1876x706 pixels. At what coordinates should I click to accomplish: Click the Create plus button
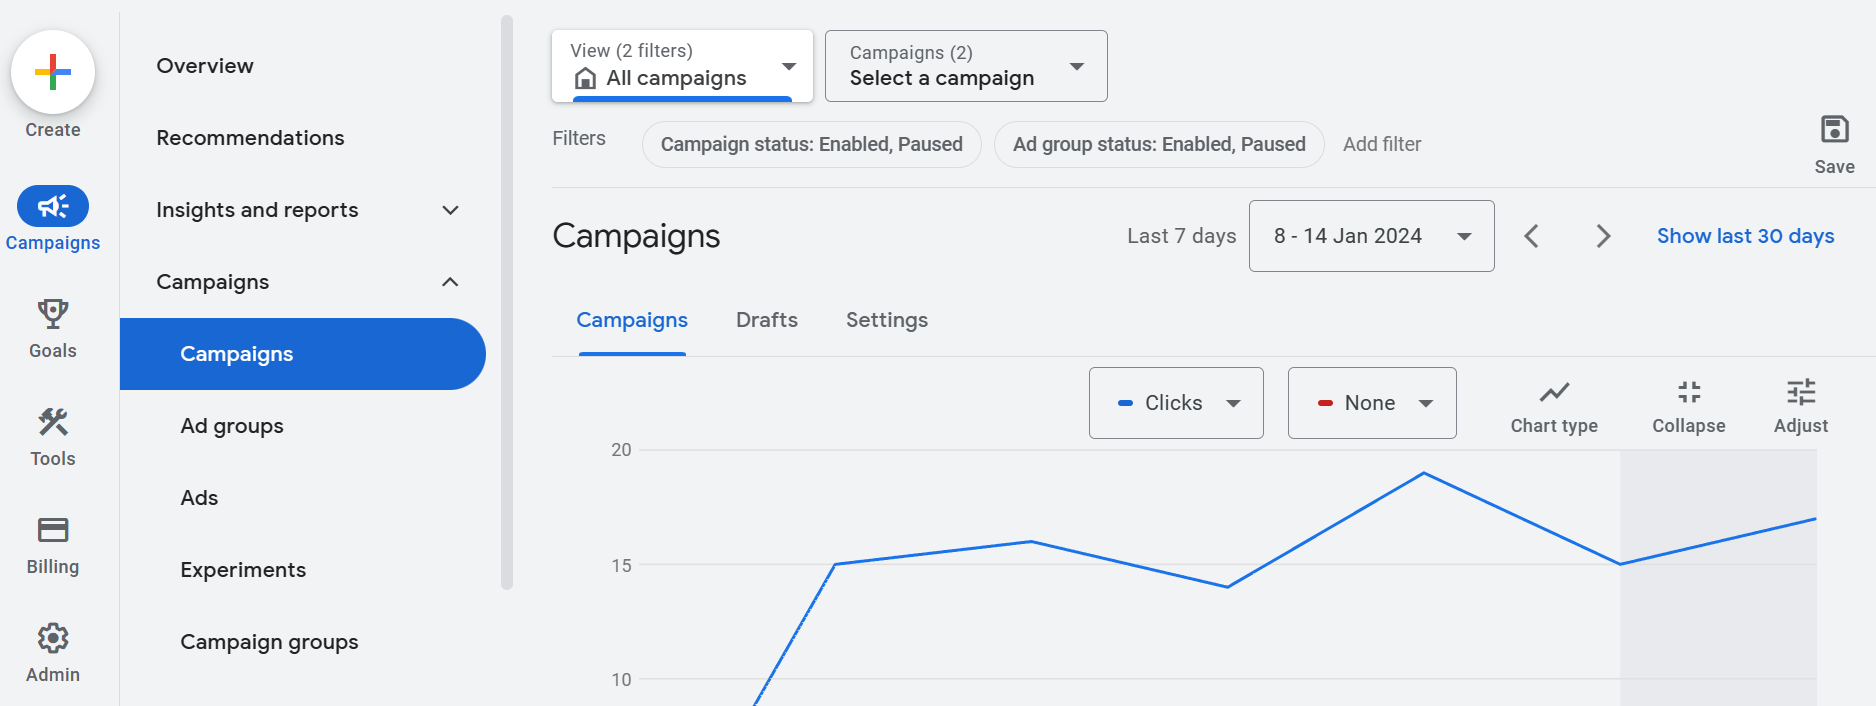(x=53, y=72)
